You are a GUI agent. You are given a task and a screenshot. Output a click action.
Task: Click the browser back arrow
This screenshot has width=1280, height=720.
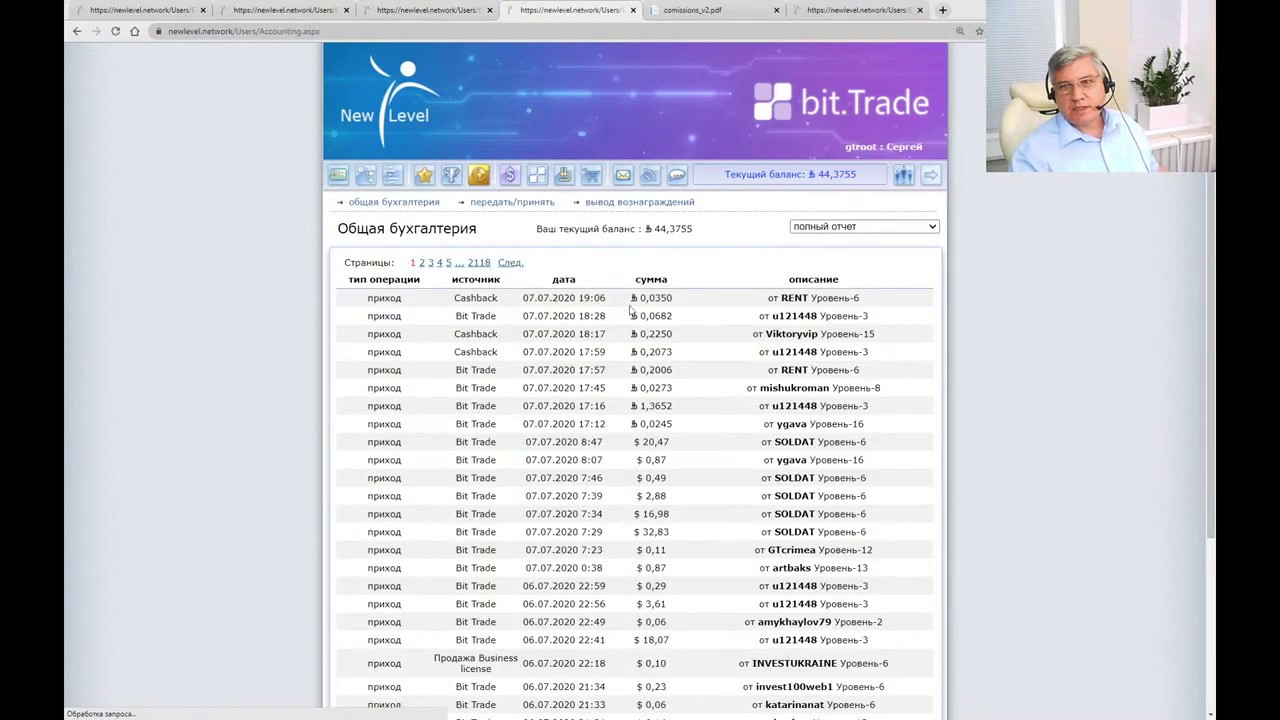77,31
